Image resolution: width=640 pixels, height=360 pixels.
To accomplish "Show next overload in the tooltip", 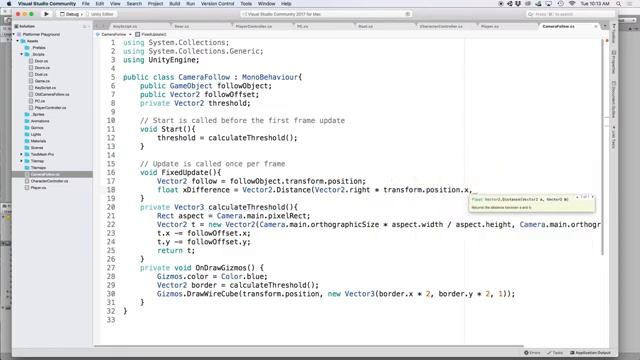I will click(592, 197).
